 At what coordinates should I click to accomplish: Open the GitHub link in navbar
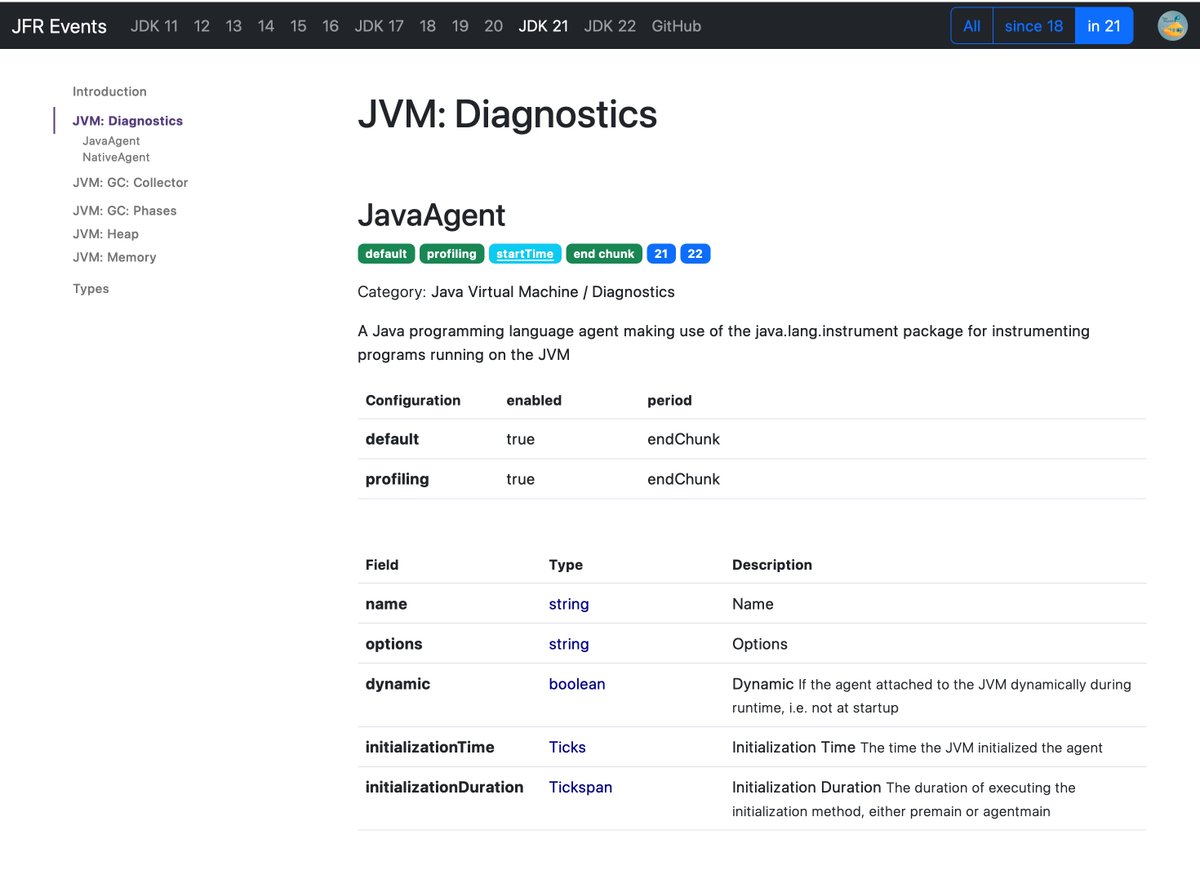pos(676,26)
